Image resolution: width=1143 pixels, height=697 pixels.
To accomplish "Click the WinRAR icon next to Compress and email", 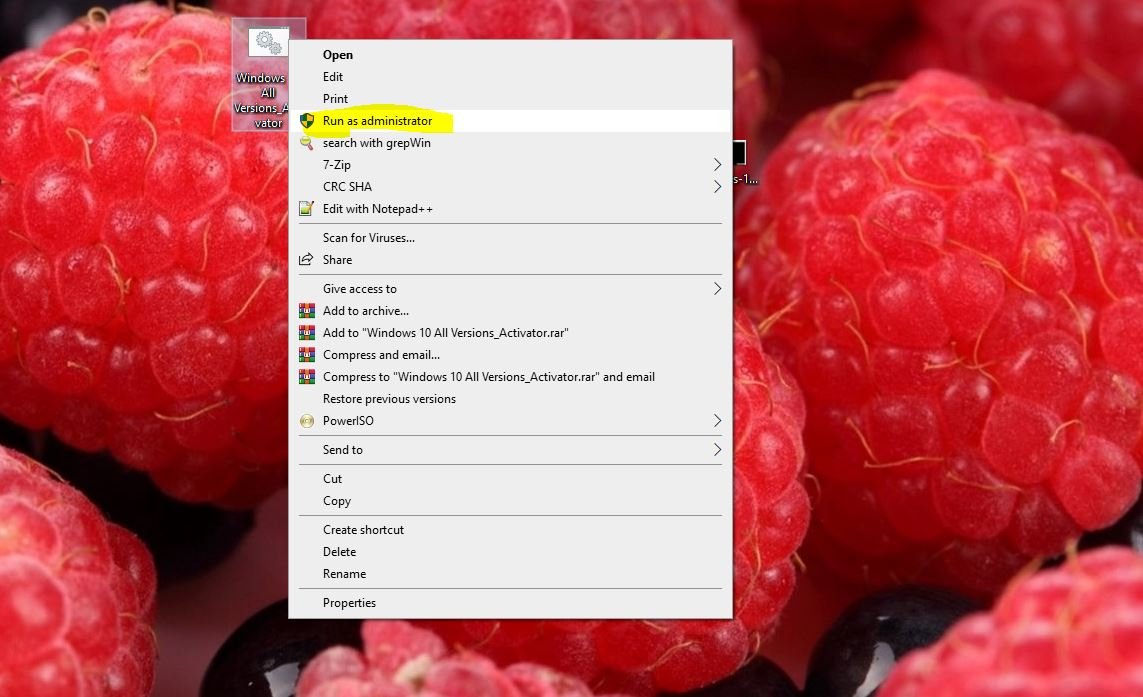I will click(x=307, y=355).
